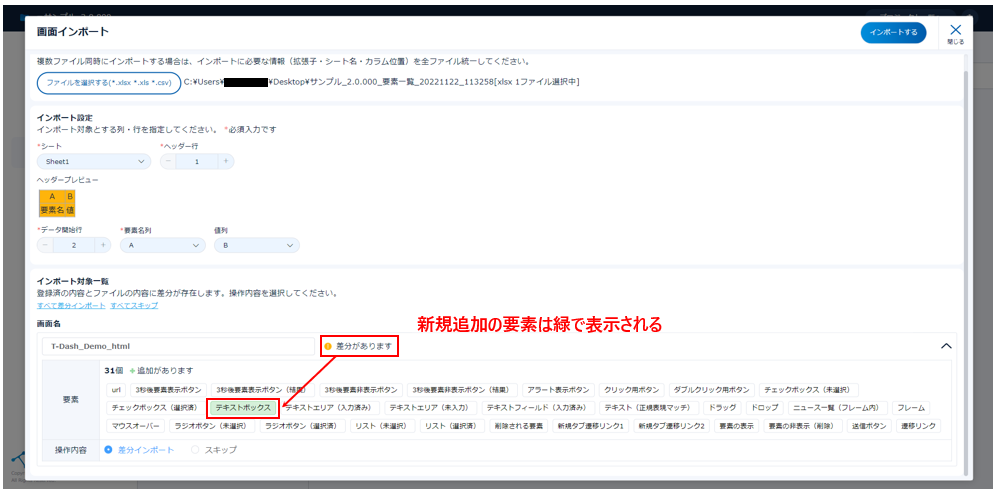Image resolution: width=998 pixels, height=494 pixels.
Task: Select the スキップ radio button
Action: click(195, 450)
